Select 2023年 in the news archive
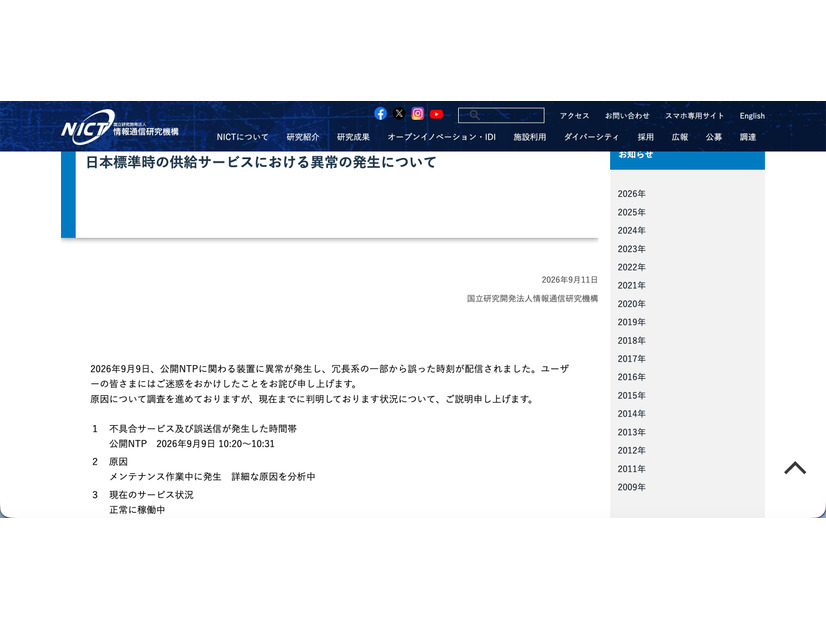Screen dimensions: 826x620 tap(631, 249)
